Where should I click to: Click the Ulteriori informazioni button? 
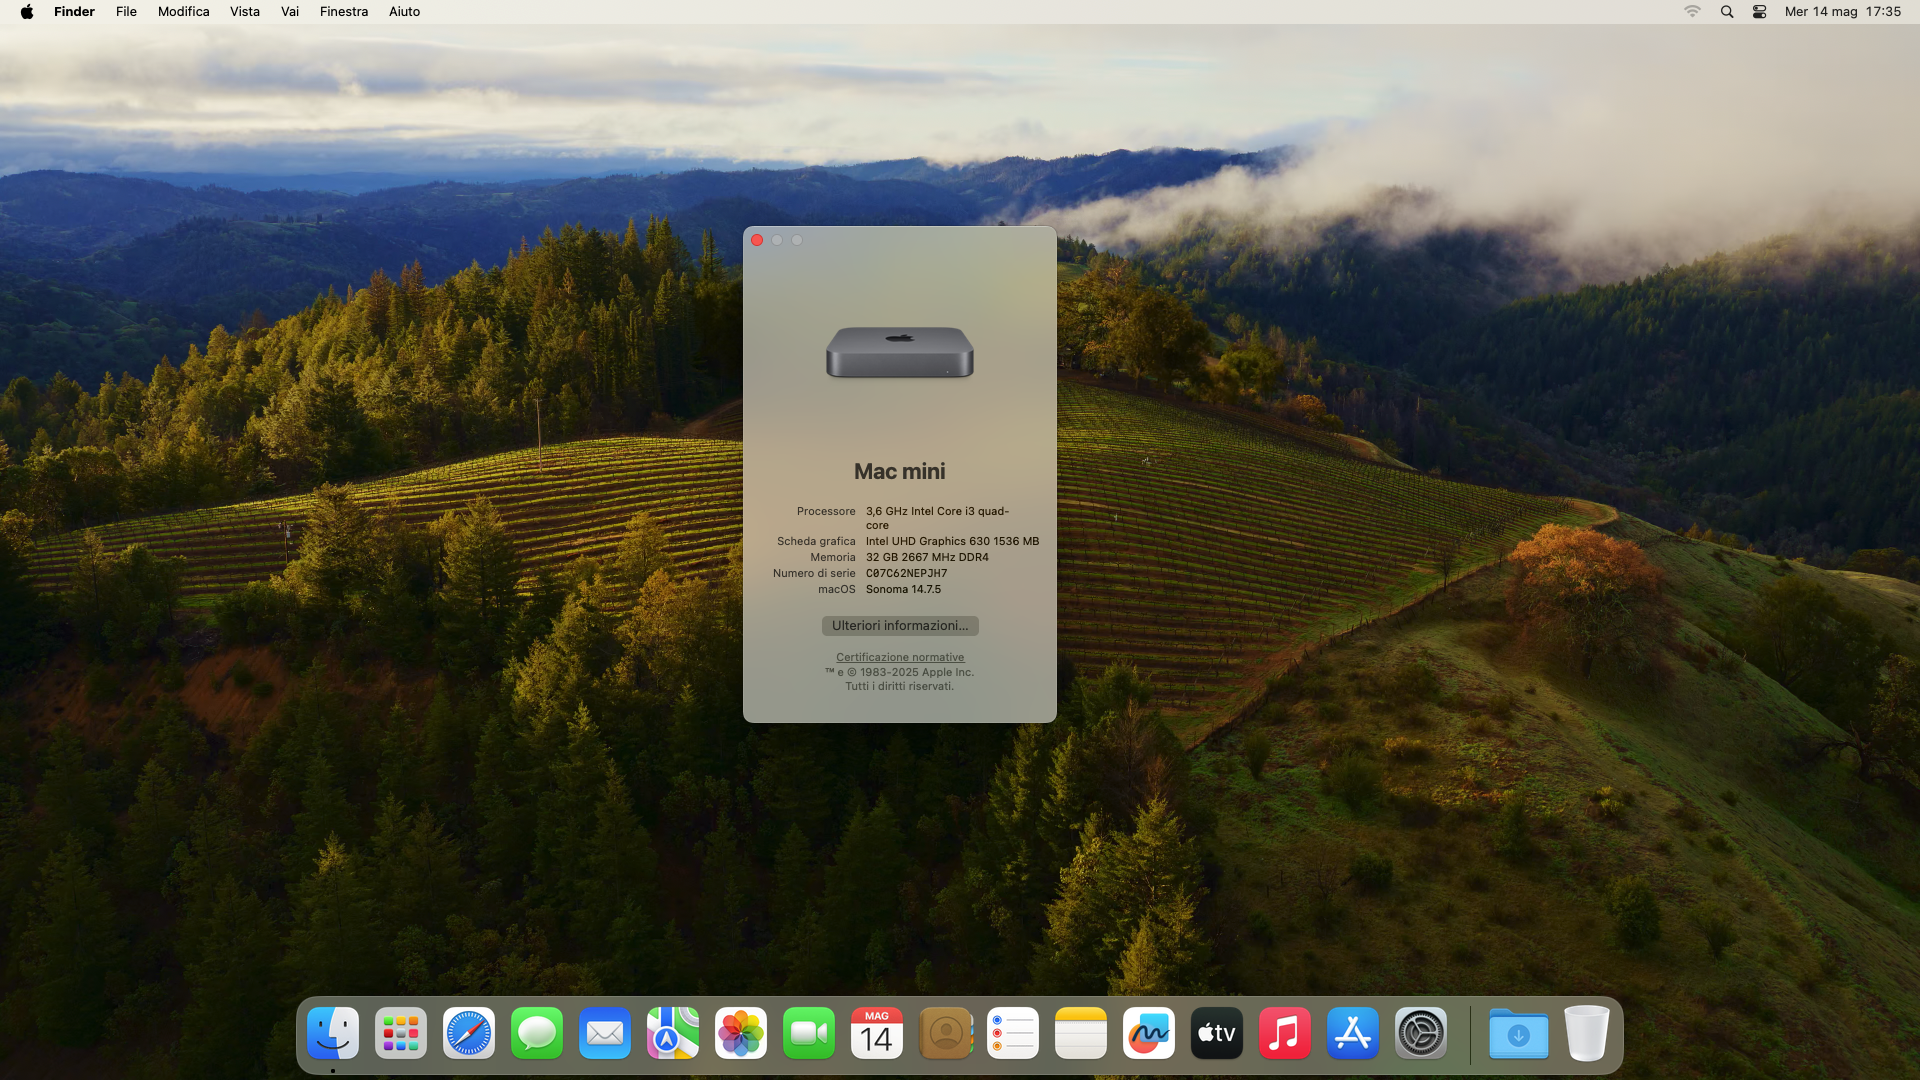(x=900, y=626)
